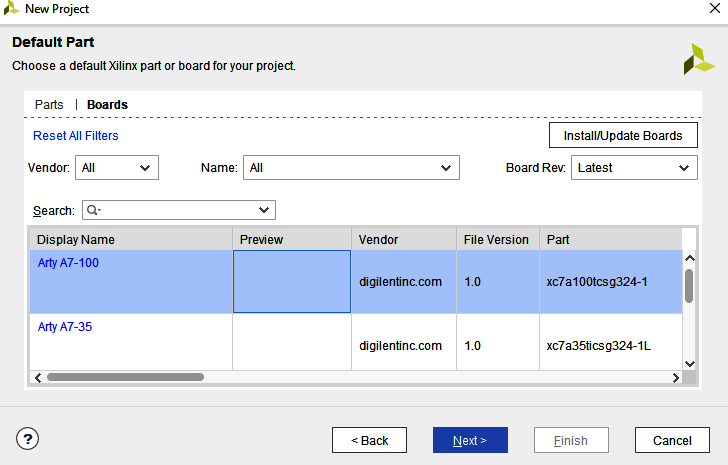This screenshot has width=728, height=465.
Task: Open the Arty A7-100 board link
Action: coord(68,263)
